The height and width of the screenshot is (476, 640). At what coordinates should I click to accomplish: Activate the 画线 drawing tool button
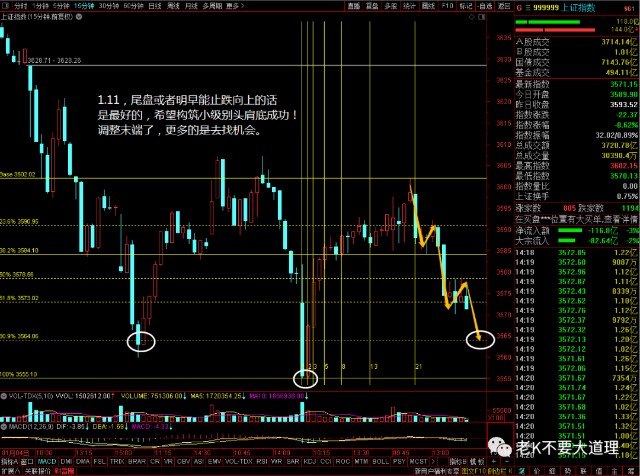coord(428,6)
